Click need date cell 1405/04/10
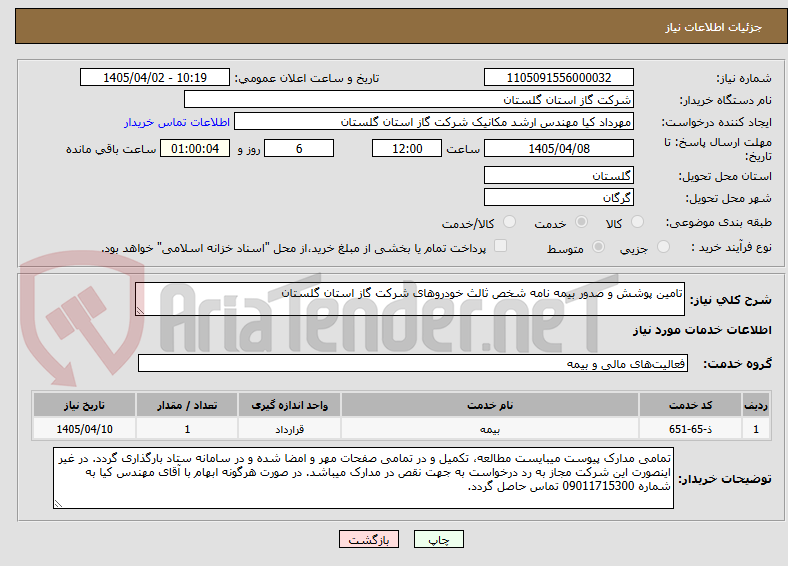Screen dimensions: 788x566 click(84, 429)
